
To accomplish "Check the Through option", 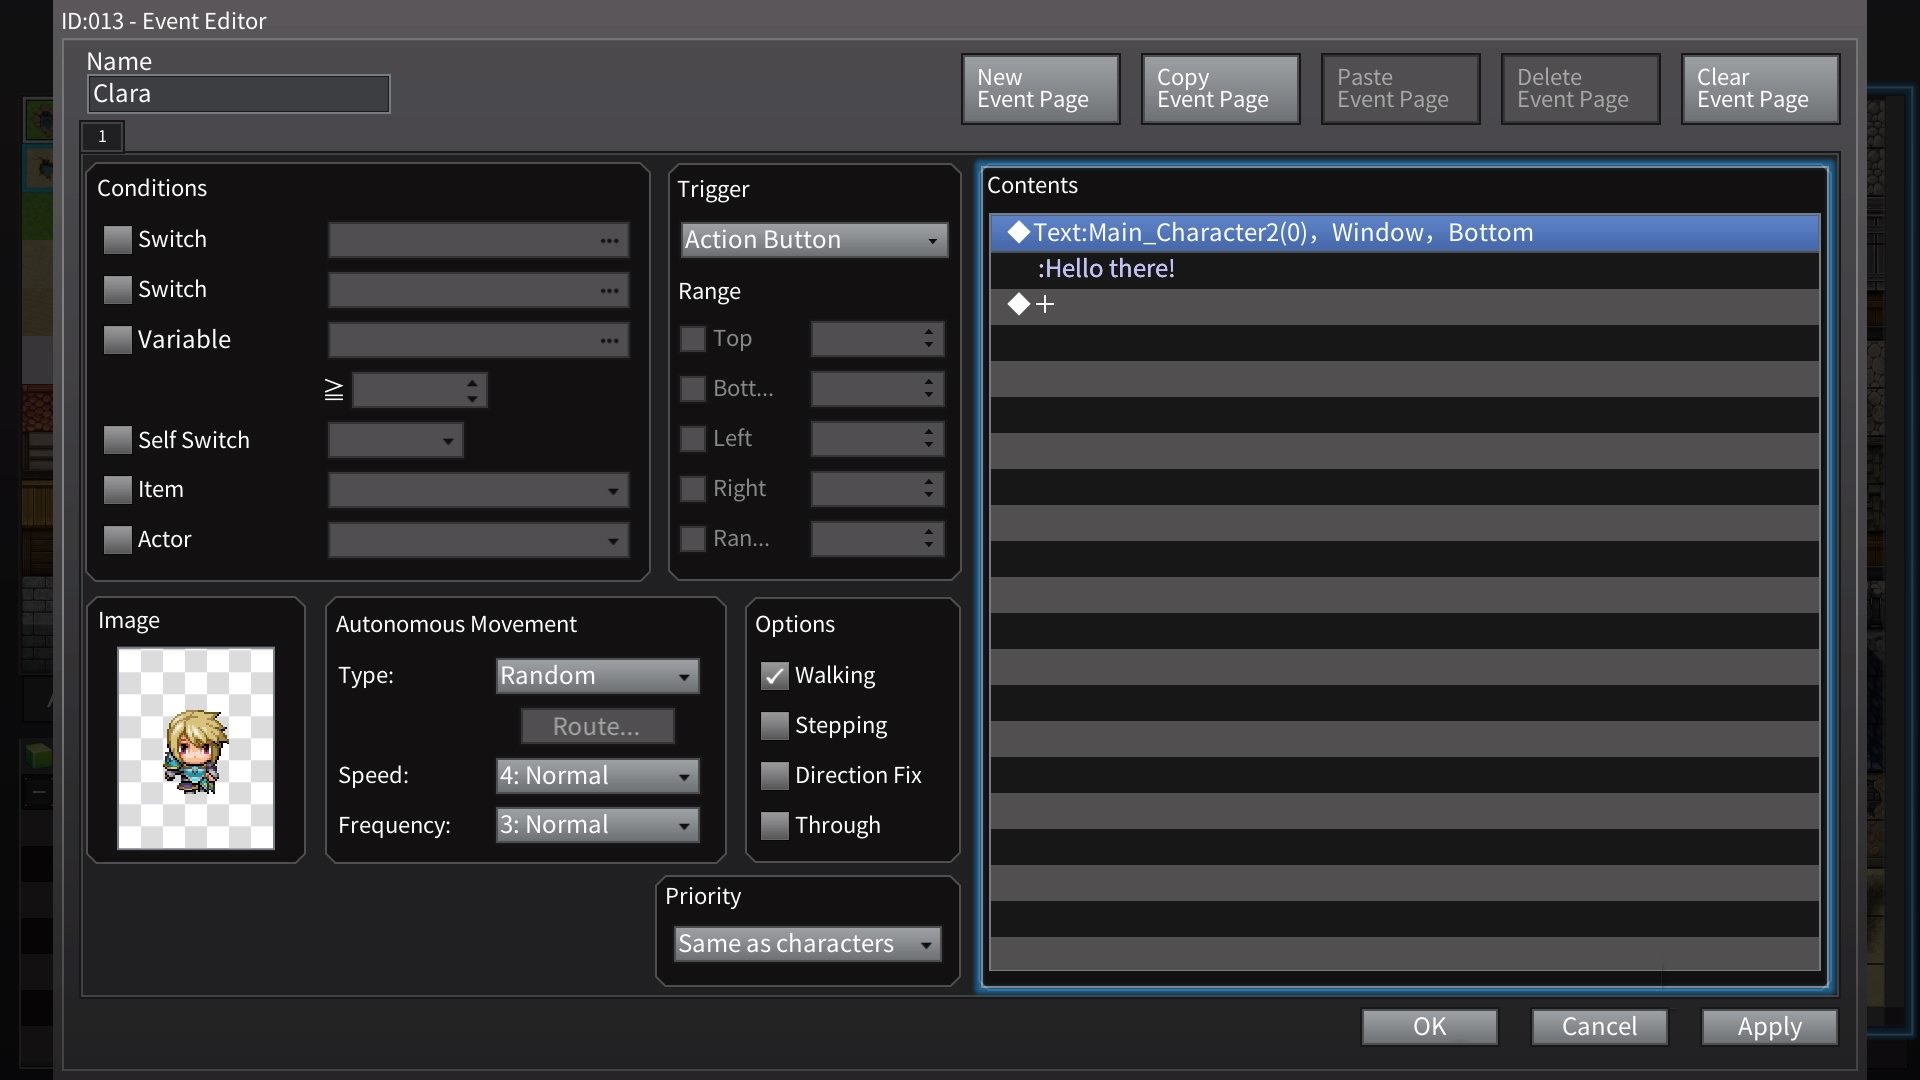I will 775,825.
